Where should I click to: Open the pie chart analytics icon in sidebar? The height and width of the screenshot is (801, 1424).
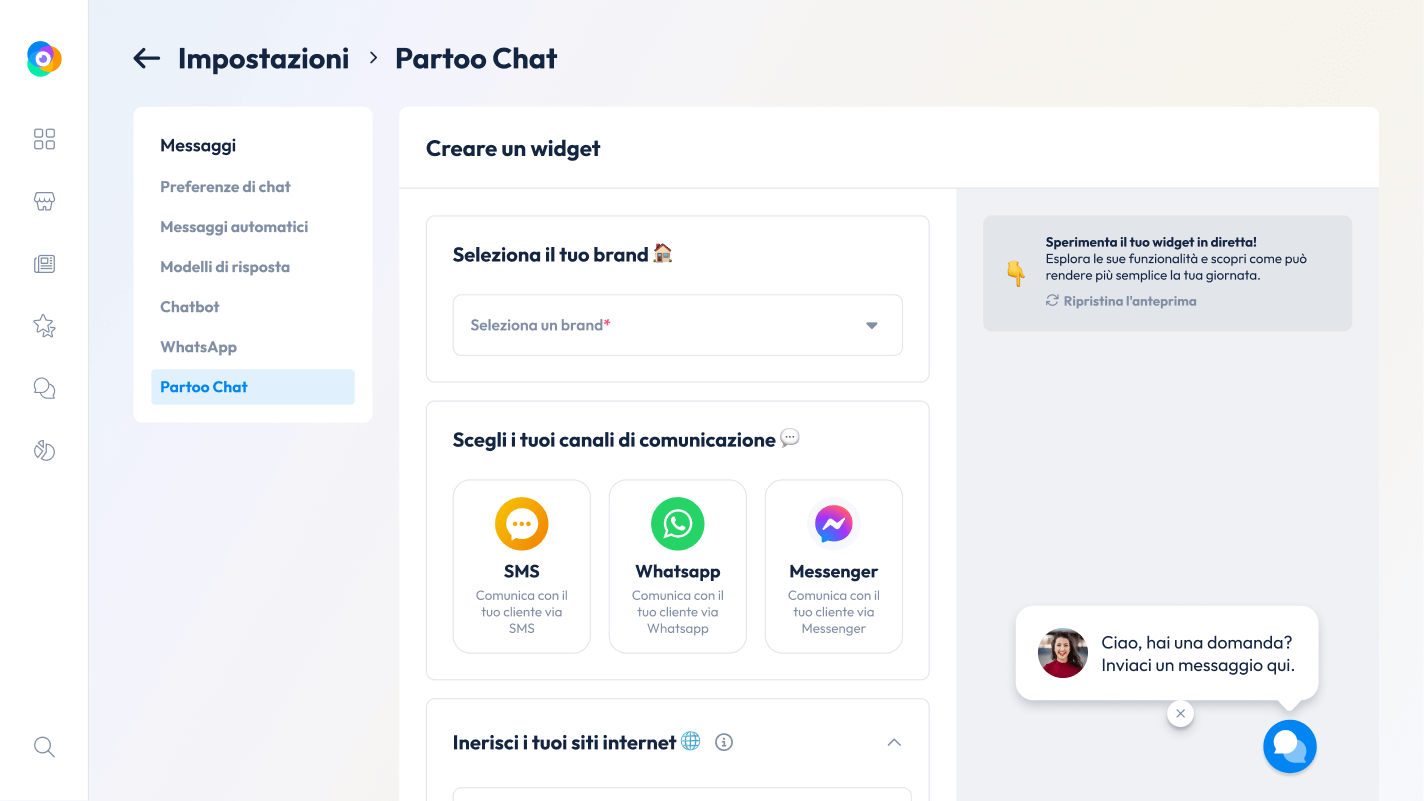44,450
